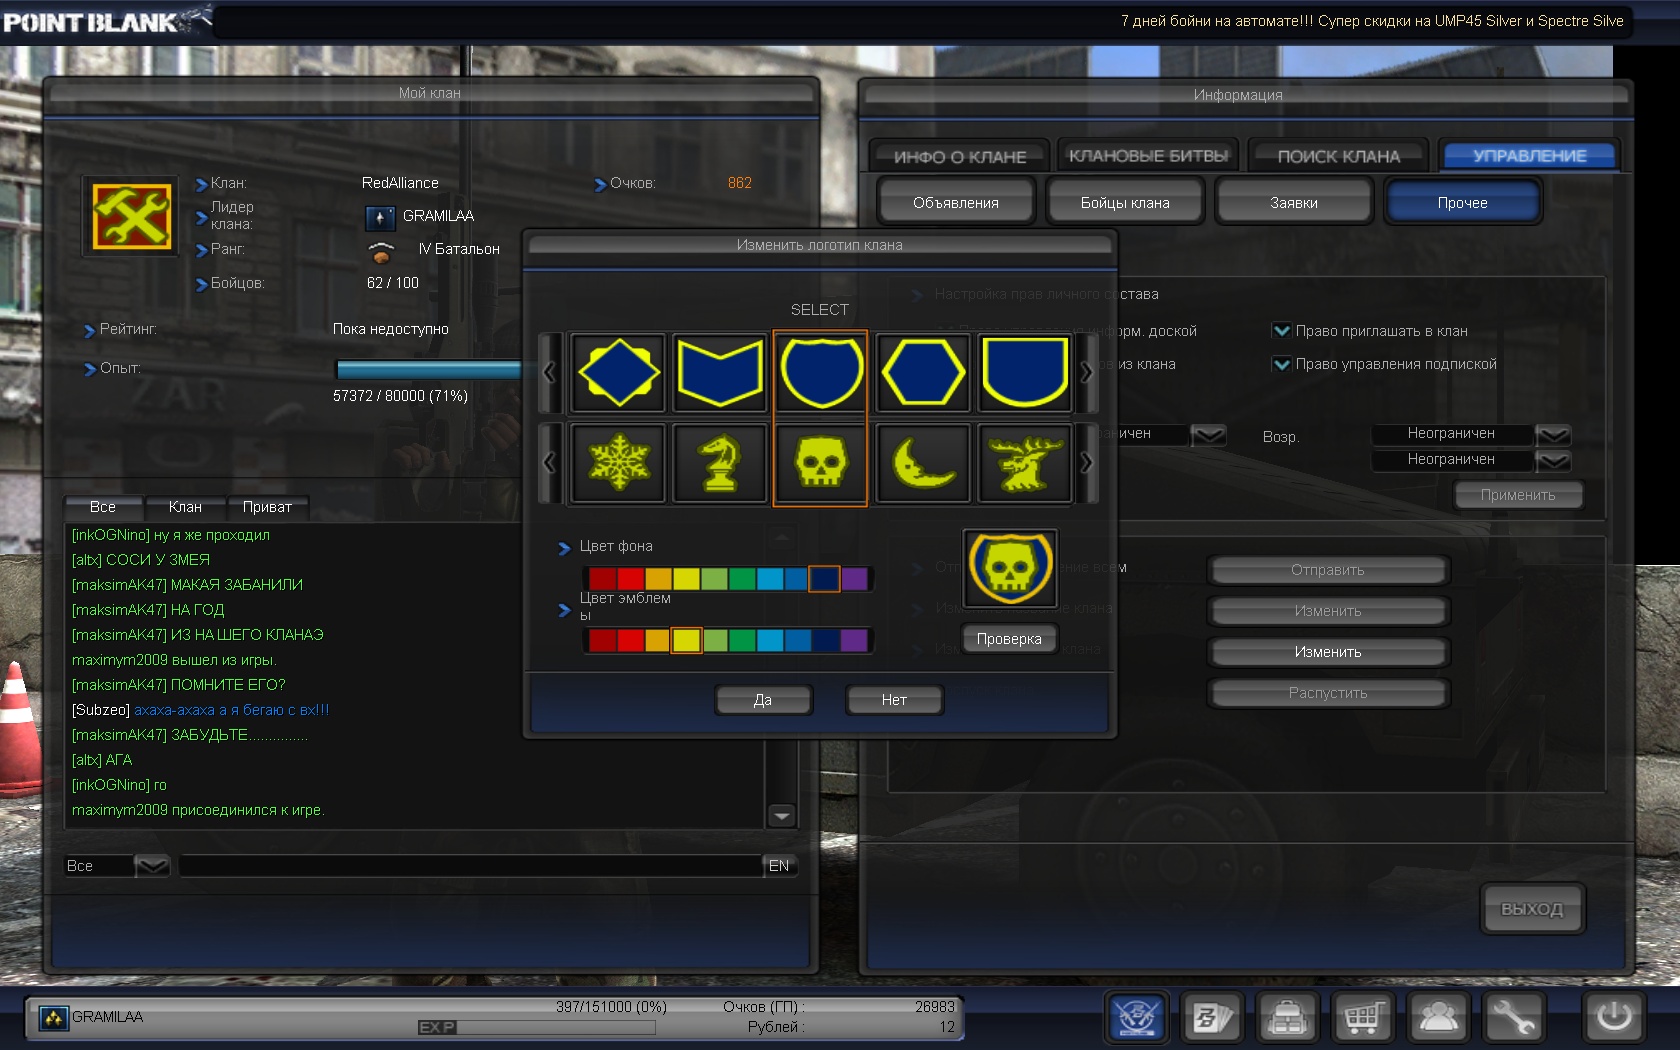1680x1050 pixels.
Task: Click GRAMILAA rank icon in bottom bar
Action: point(53,1018)
